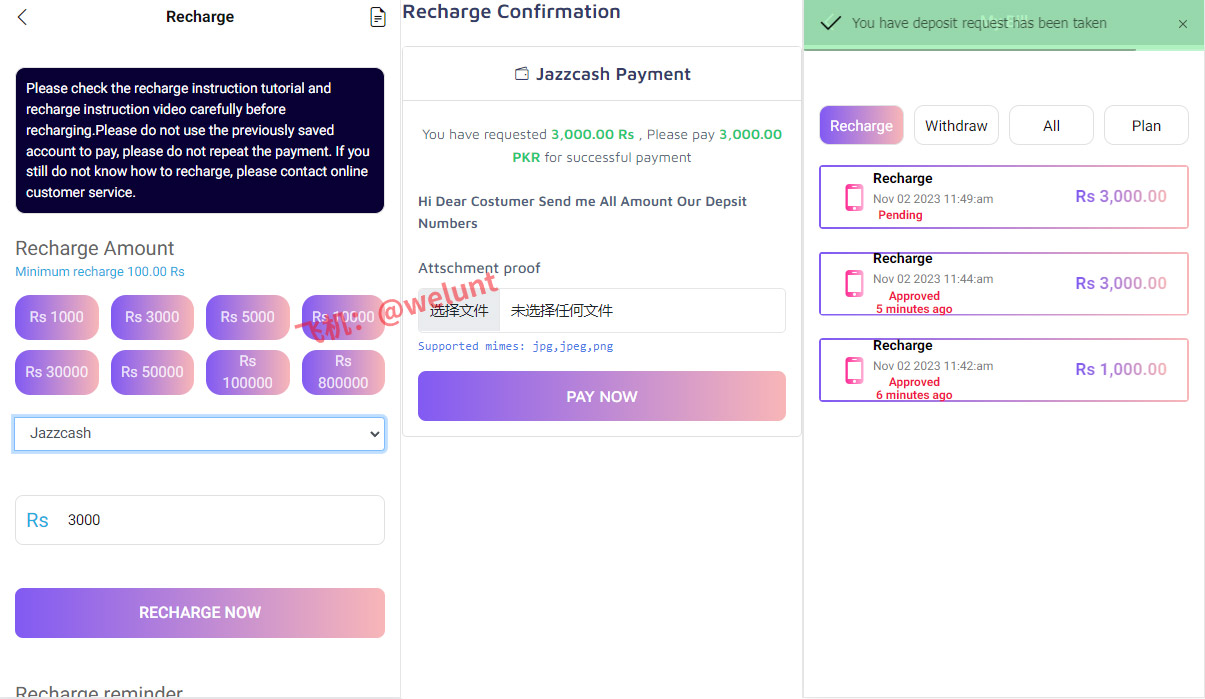
Task: Click phone icon of pending Rs 3,000 recharge
Action: [854, 197]
